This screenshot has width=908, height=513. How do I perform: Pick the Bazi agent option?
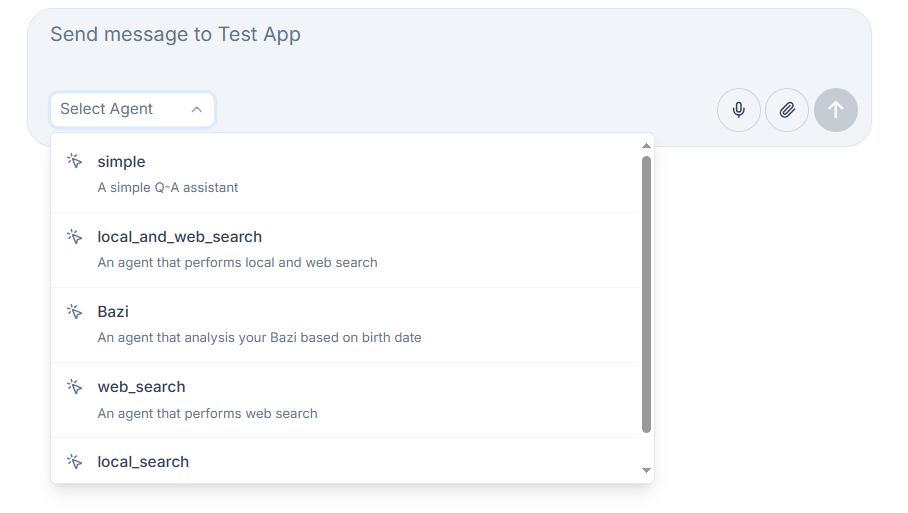click(x=113, y=312)
